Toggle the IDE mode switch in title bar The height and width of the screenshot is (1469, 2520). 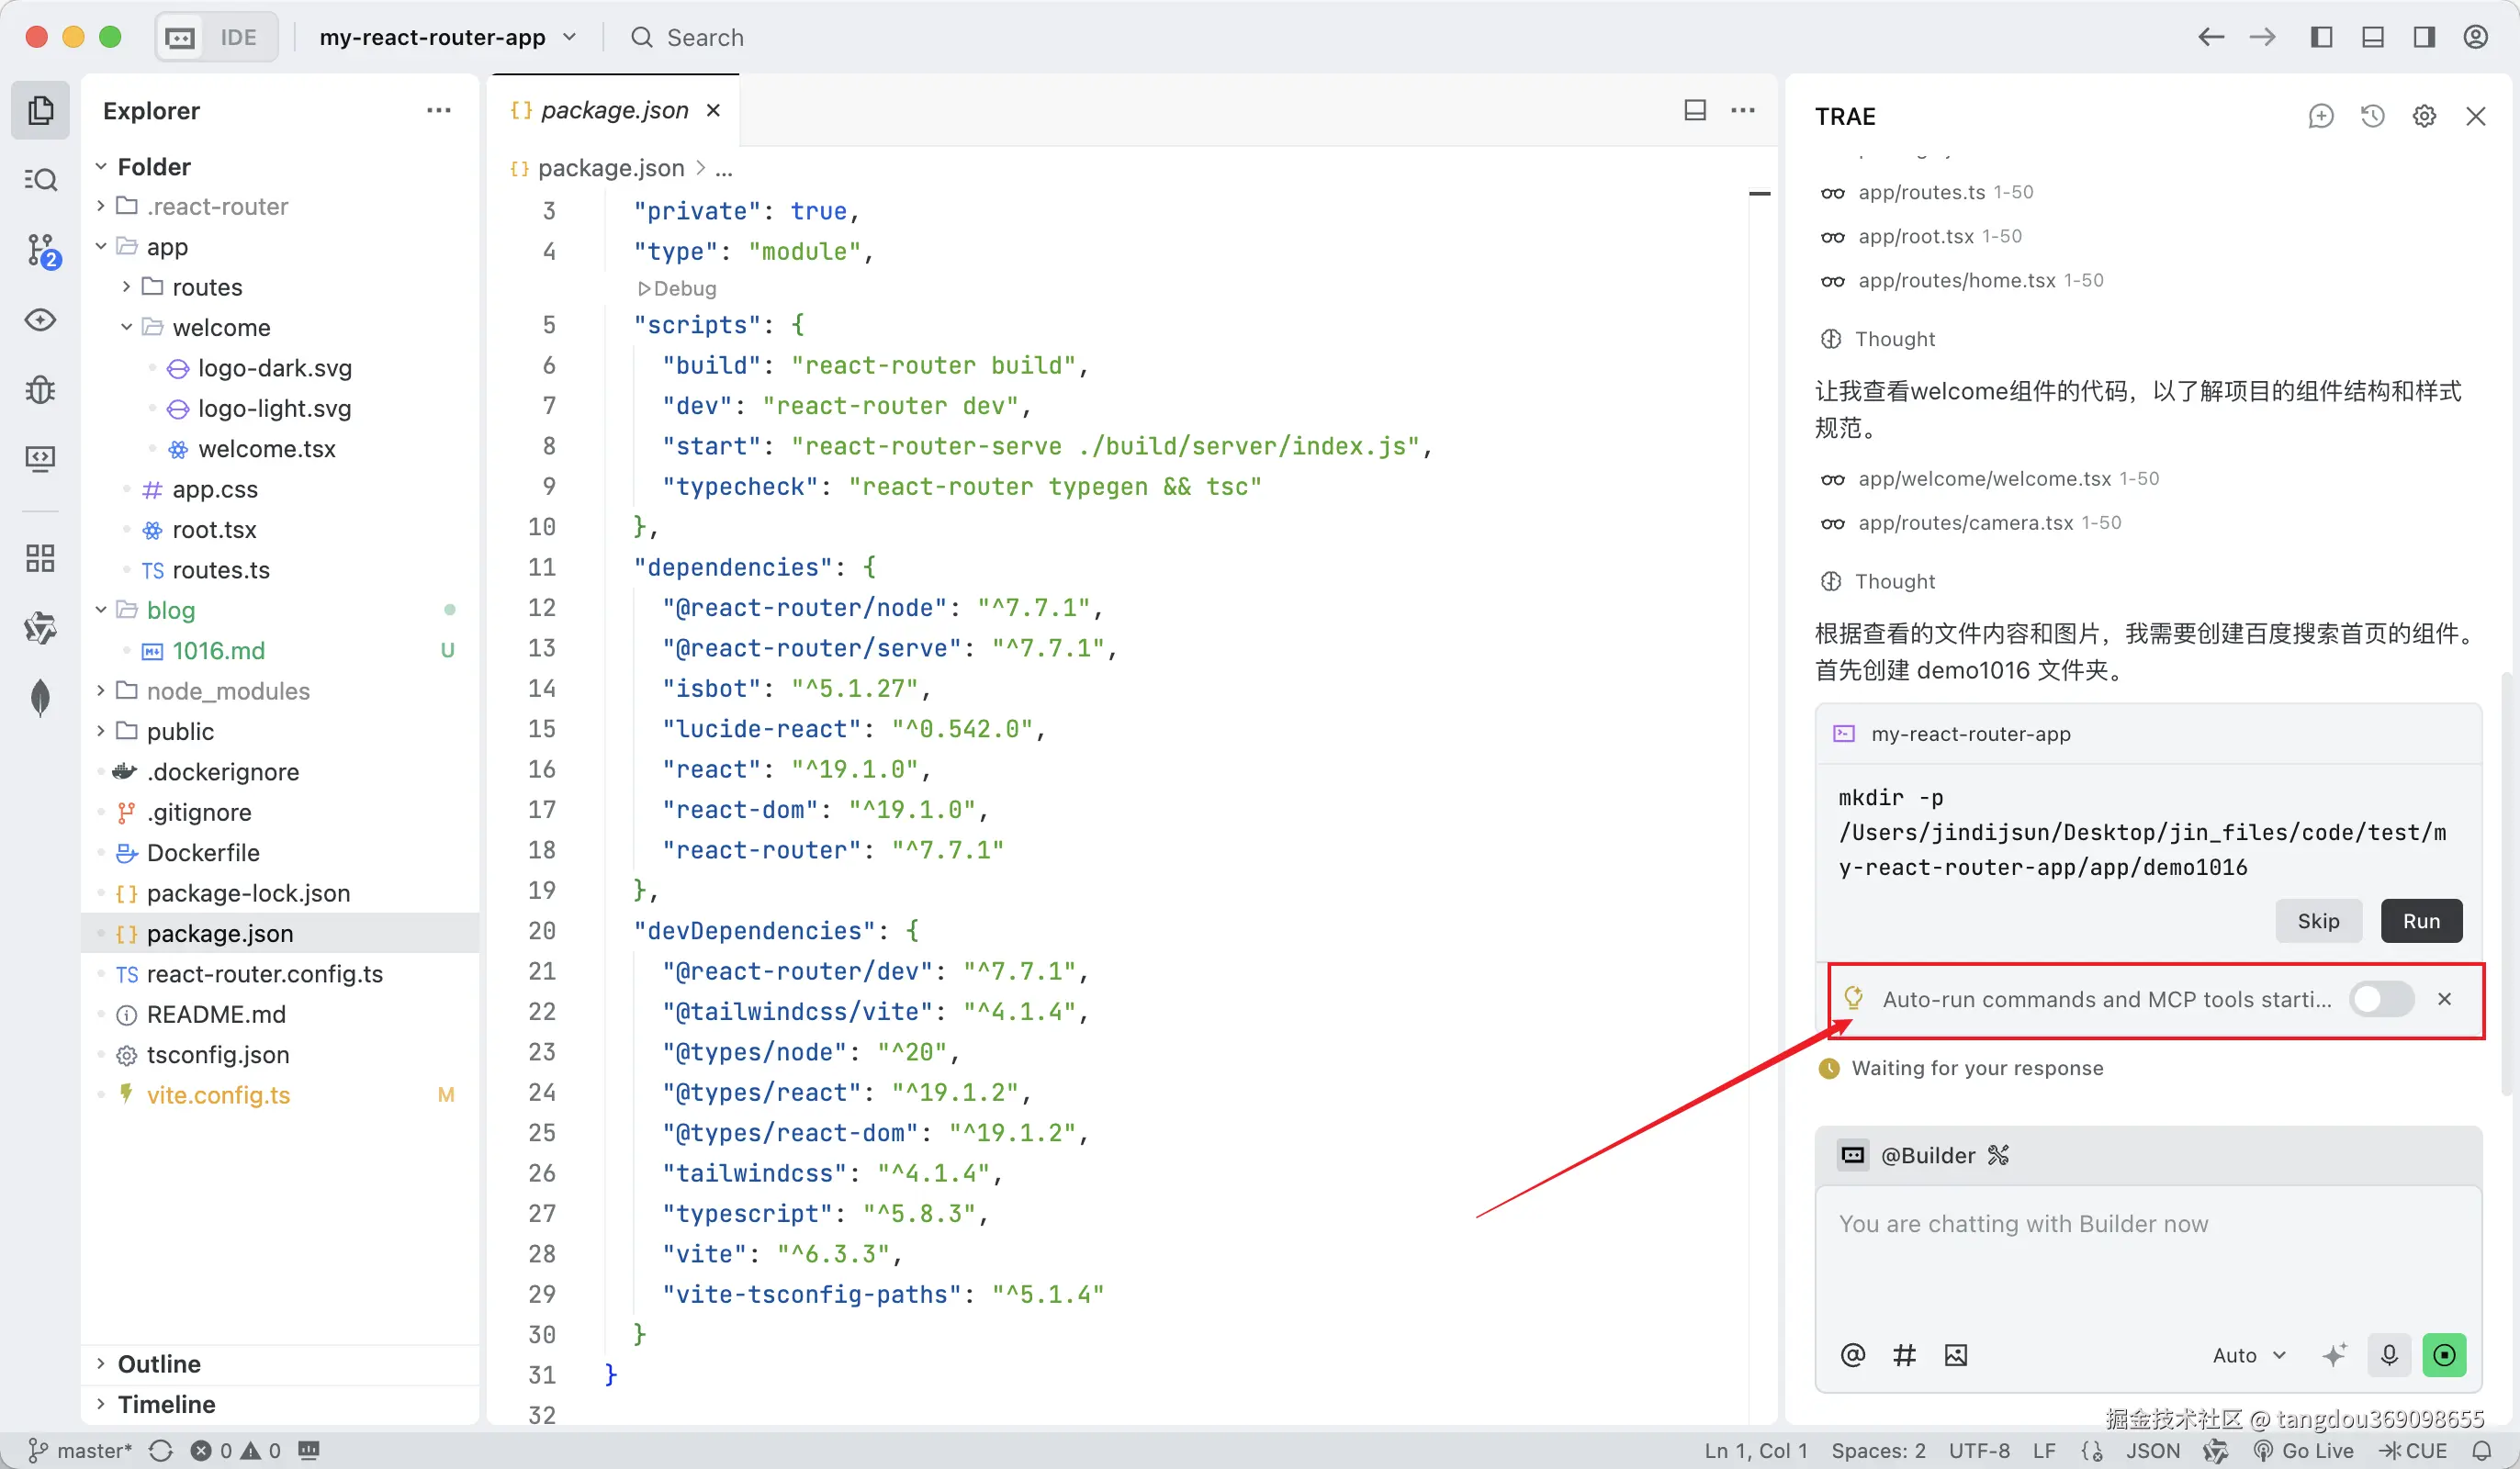click(x=216, y=38)
